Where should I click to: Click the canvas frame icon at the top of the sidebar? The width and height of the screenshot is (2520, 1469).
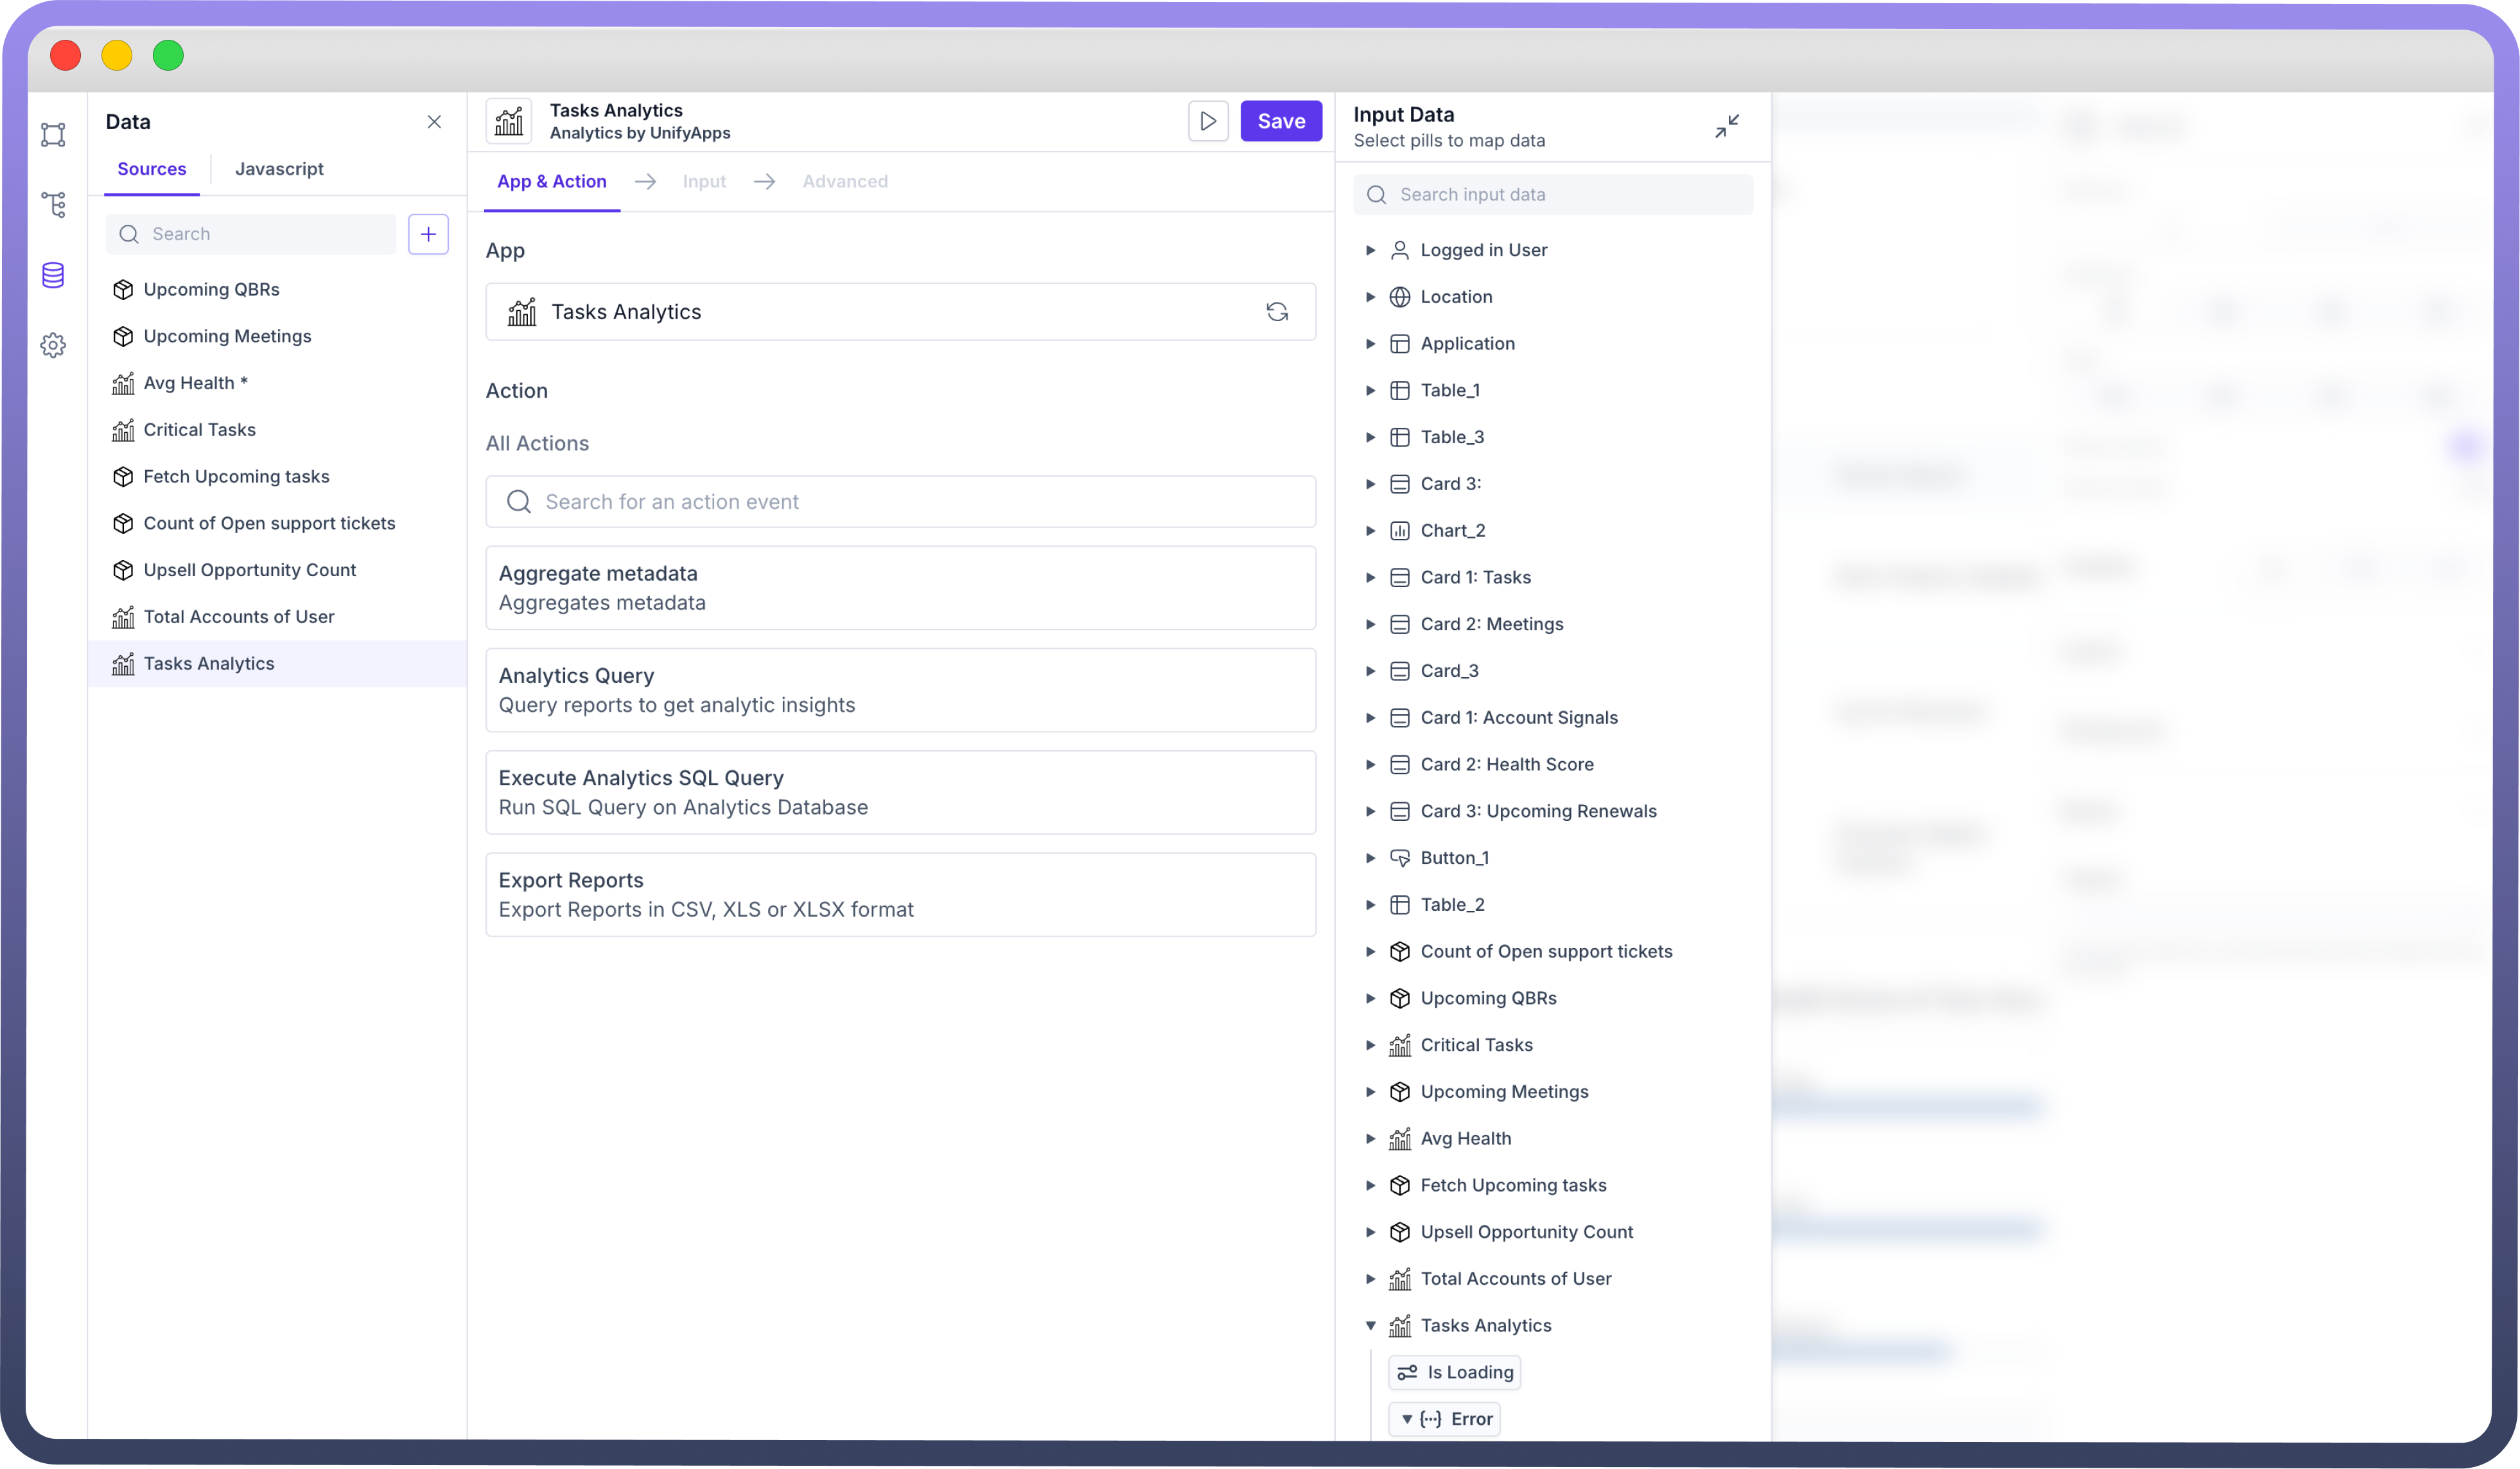[x=53, y=135]
